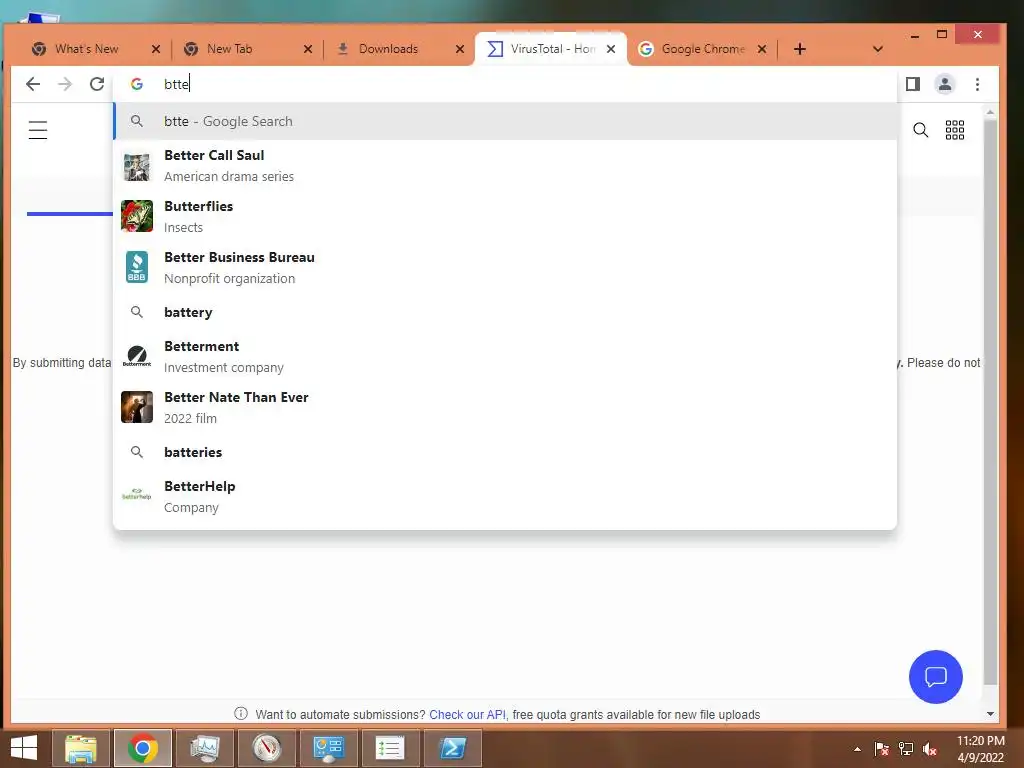1024x768 pixels.
Task: Click the muted volume tray icon
Action: (x=930, y=749)
